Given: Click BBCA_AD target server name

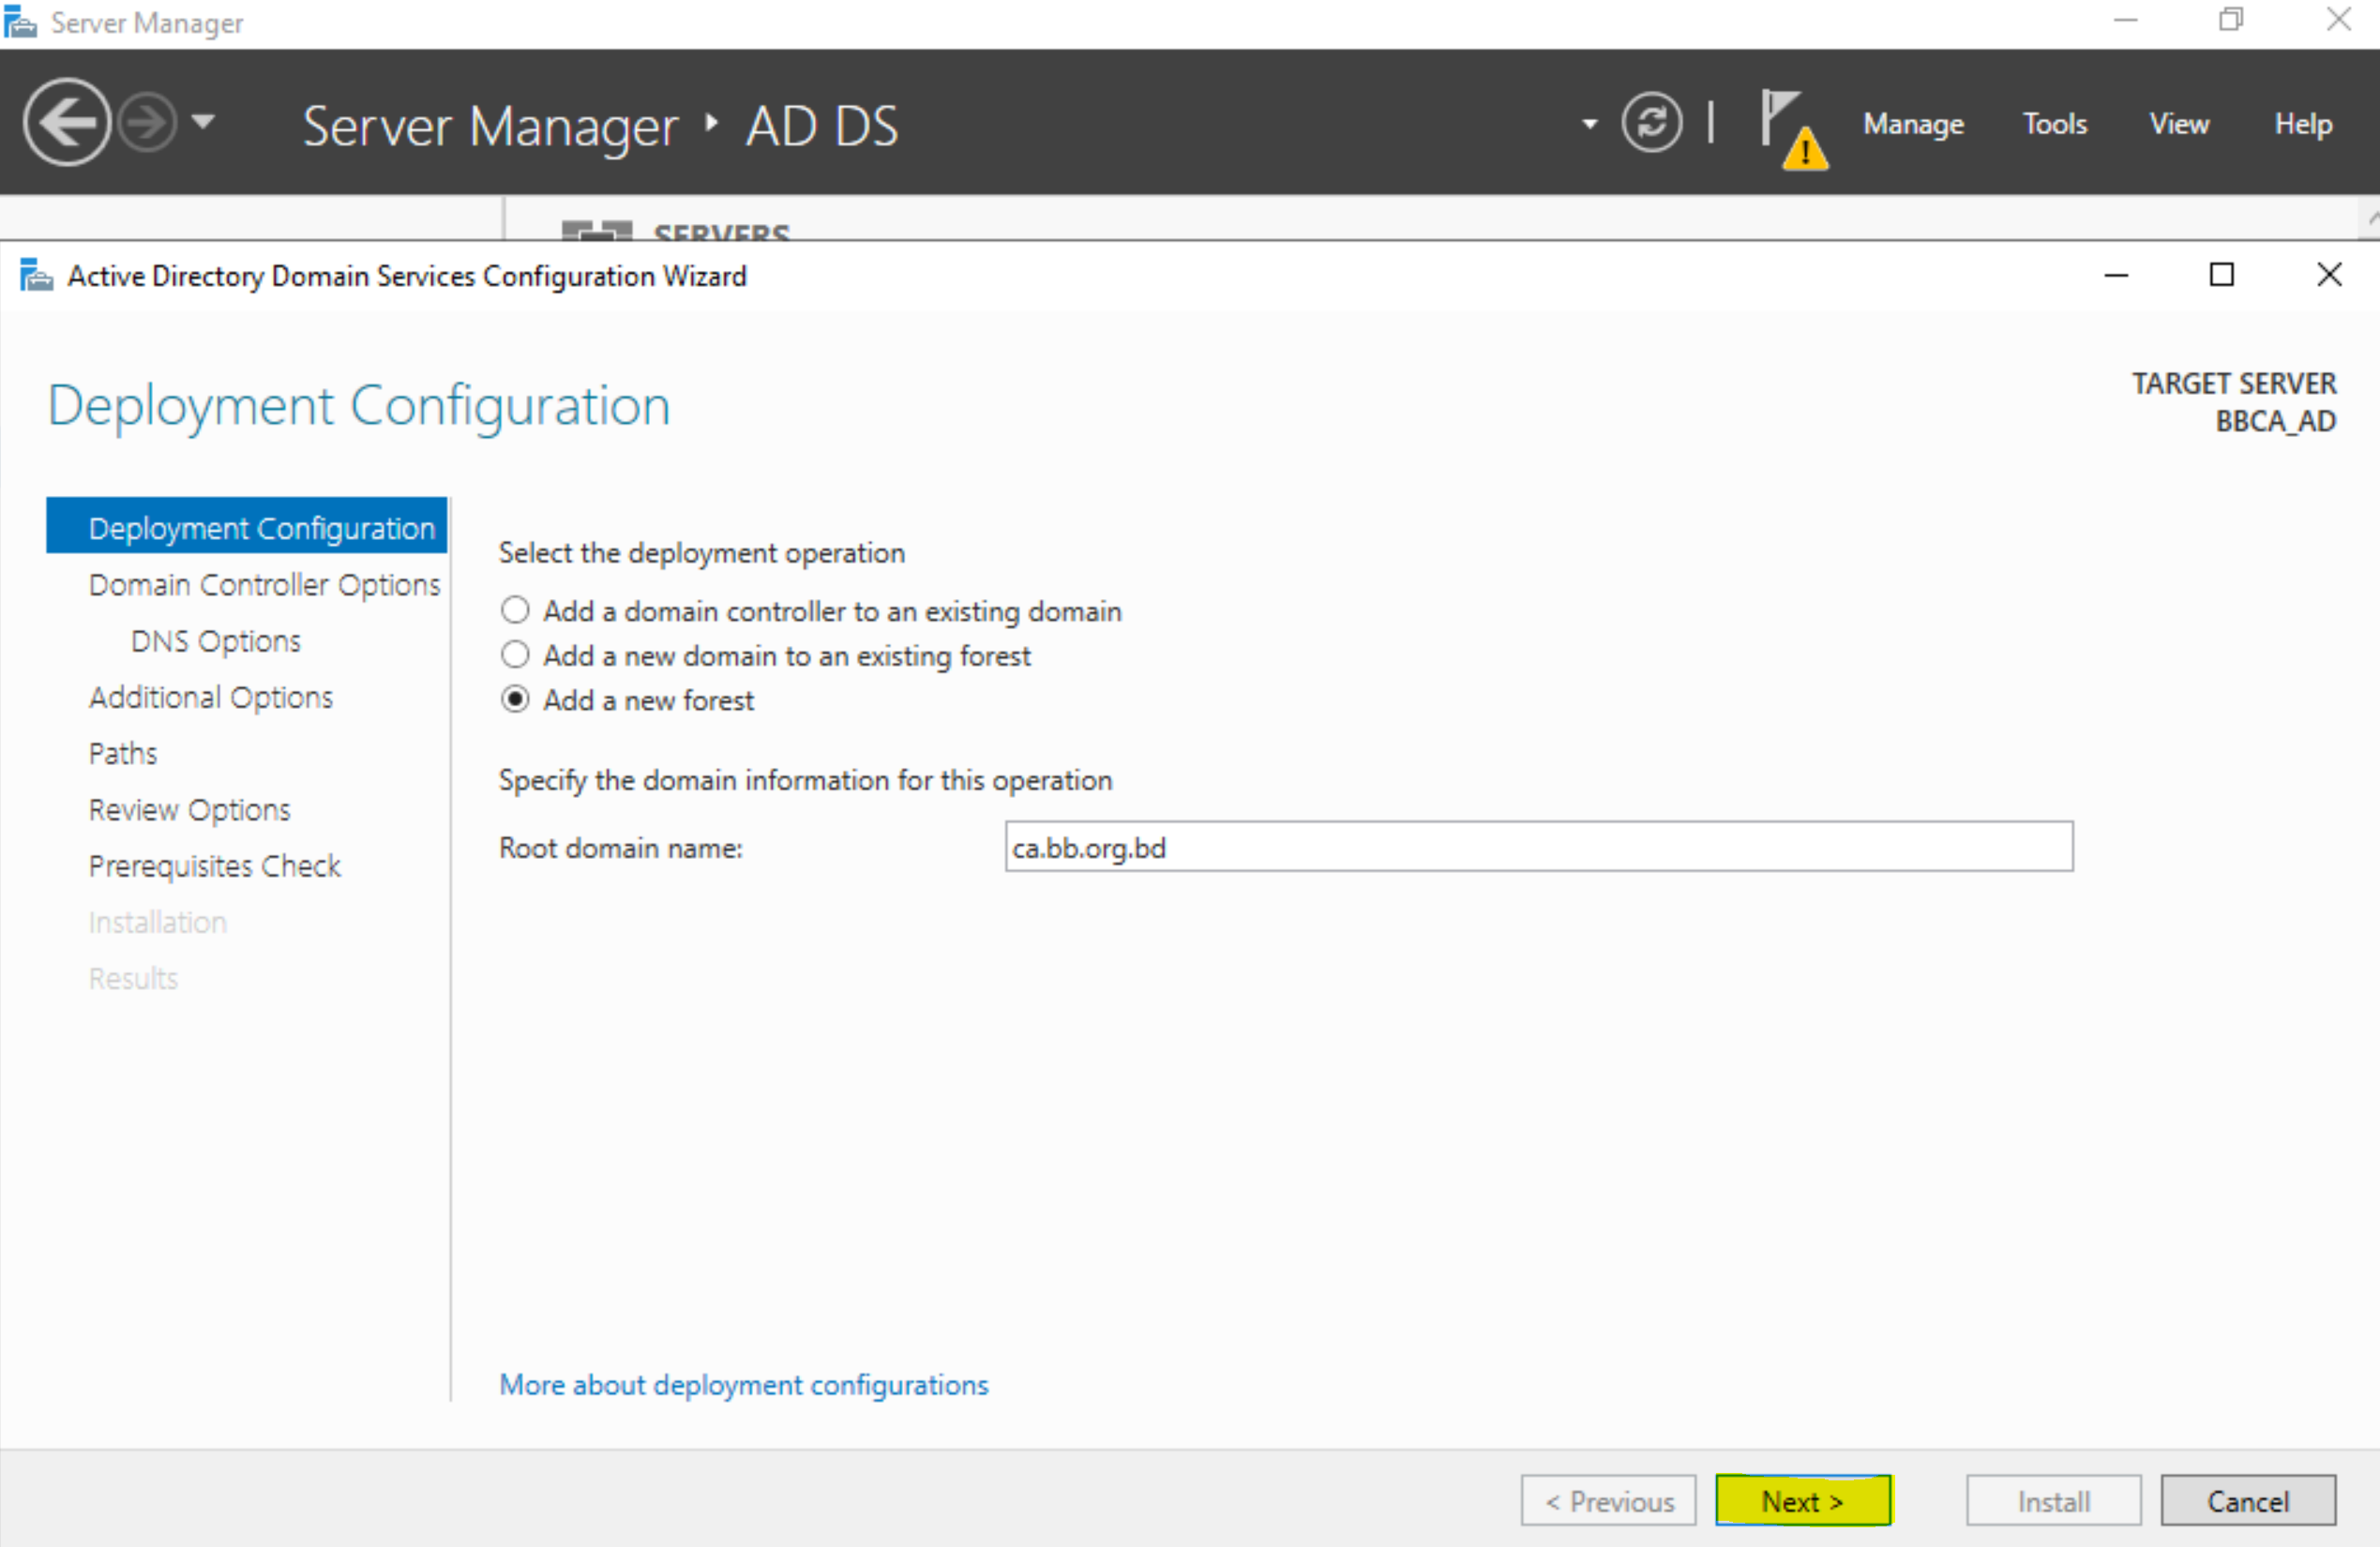Looking at the screenshot, I should click(2275, 421).
